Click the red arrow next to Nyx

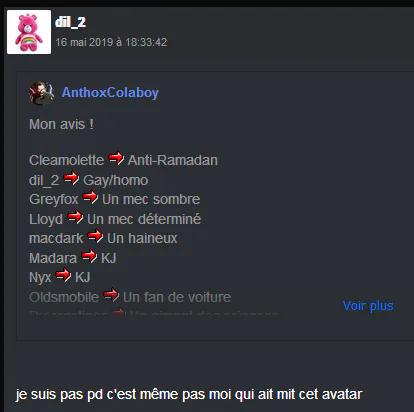pyautogui.click(x=63, y=275)
